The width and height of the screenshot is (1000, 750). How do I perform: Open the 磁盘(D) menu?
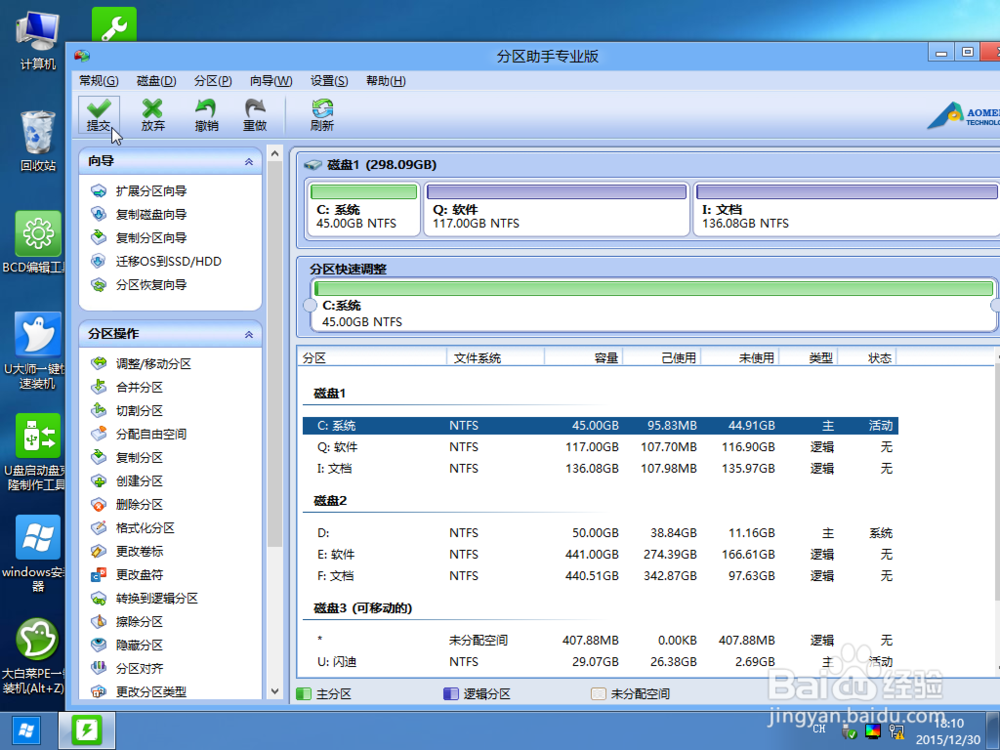(x=156, y=80)
